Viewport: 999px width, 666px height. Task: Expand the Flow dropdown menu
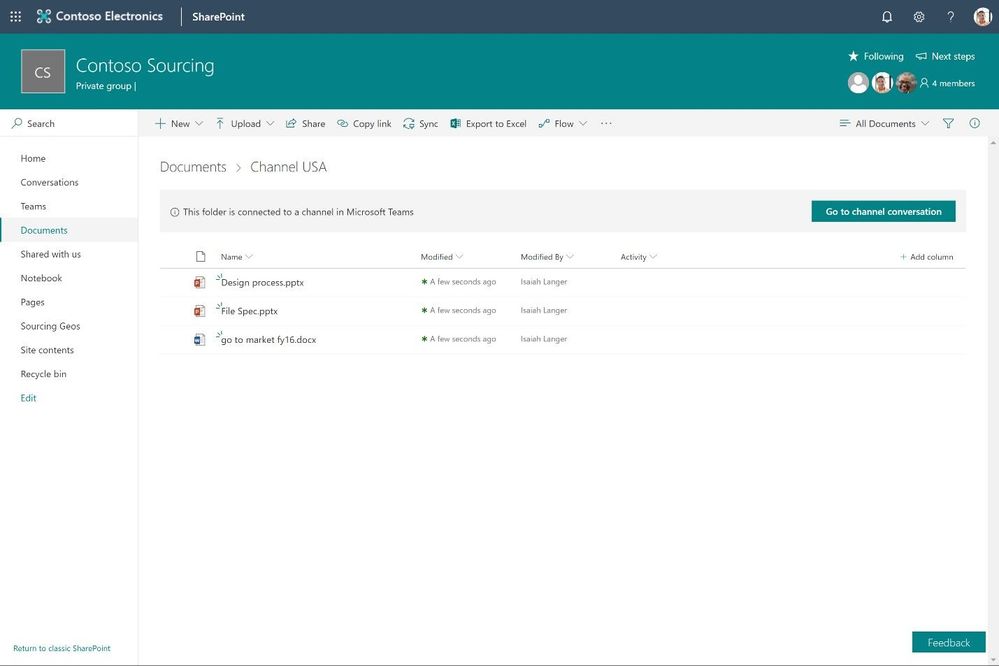pyautogui.click(x=583, y=124)
